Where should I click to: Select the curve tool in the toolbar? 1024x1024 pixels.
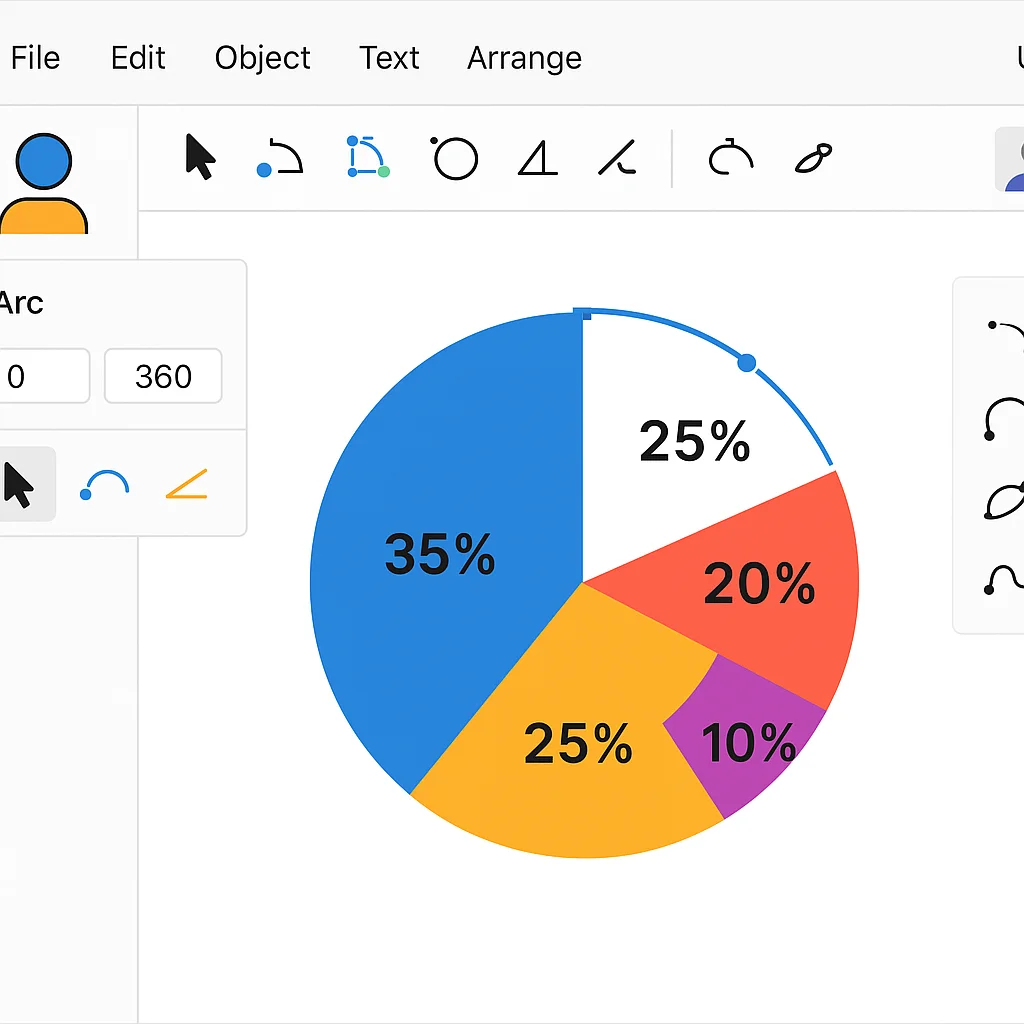point(278,157)
